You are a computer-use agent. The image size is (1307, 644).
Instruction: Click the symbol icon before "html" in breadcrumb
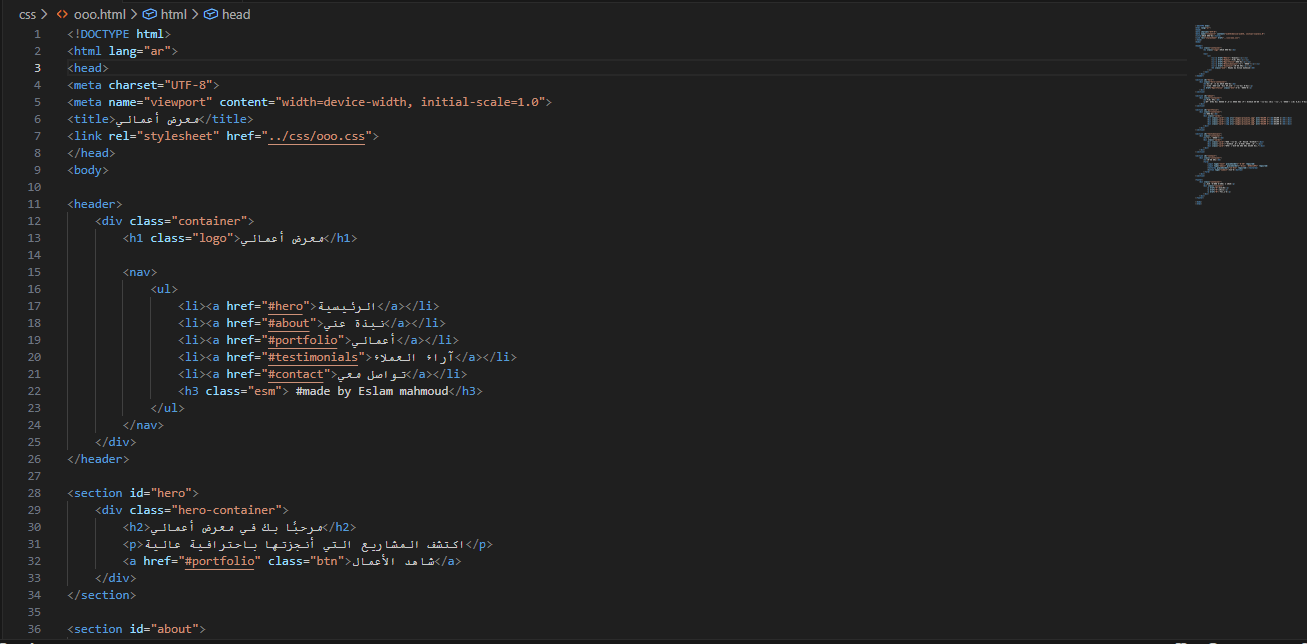[151, 14]
